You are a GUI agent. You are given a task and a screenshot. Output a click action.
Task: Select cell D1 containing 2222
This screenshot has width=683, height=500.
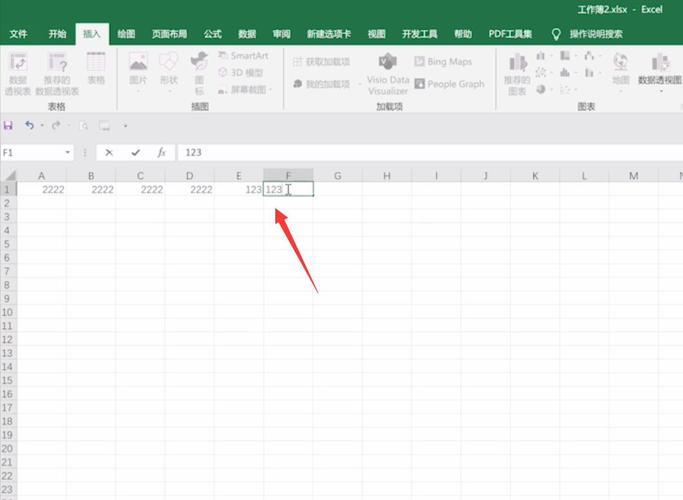[x=189, y=189]
